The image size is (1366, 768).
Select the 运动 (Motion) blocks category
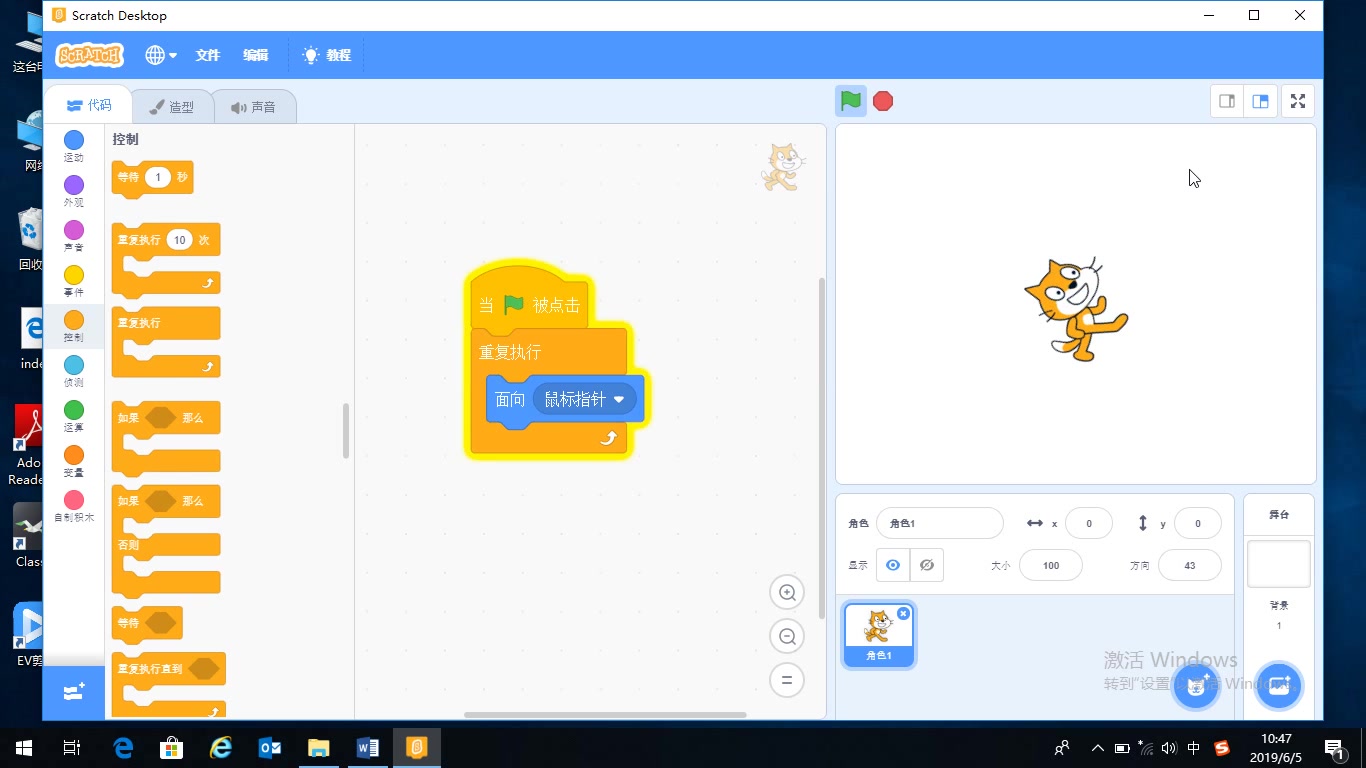coord(72,147)
